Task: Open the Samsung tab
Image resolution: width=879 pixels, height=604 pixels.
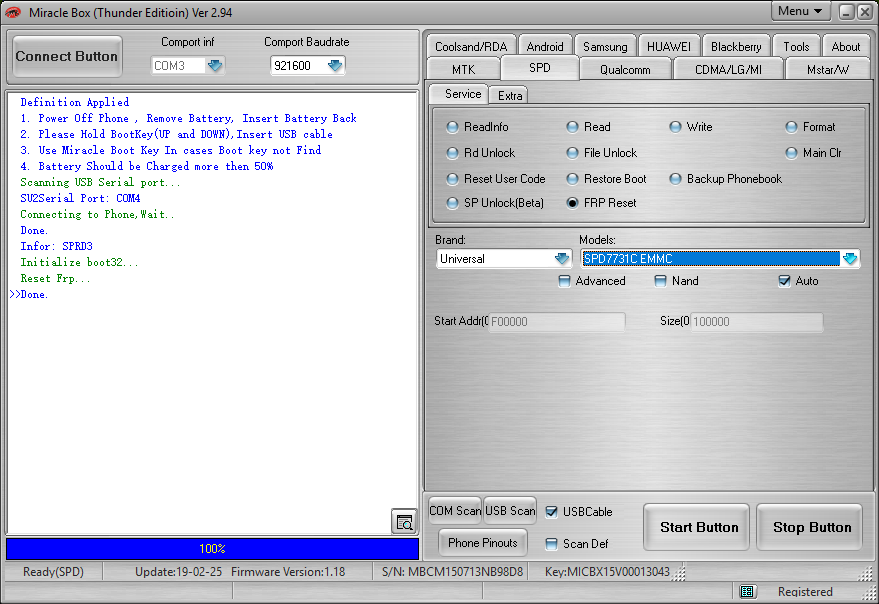Action: pyautogui.click(x=605, y=47)
